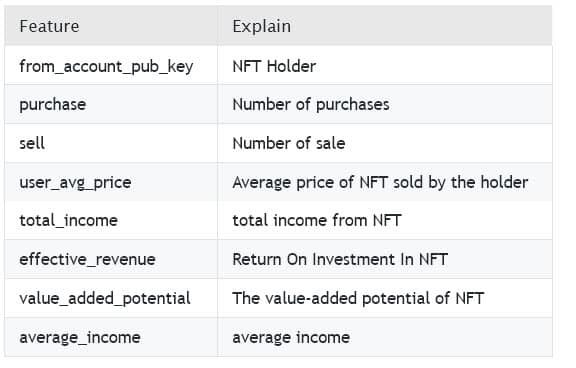
Task: Click the purchase feature cell
Action: coord(111,104)
